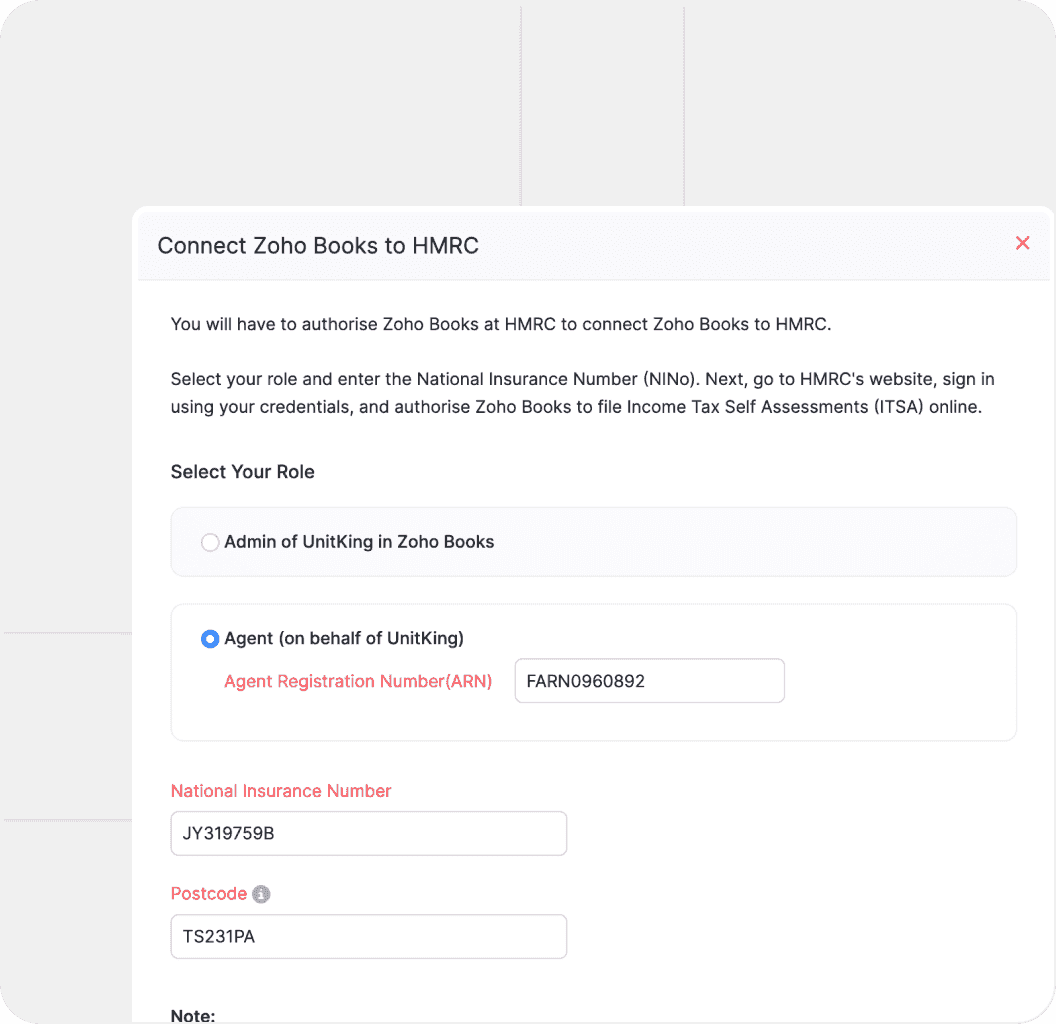
Task: Choose the Admin role radio option
Action: pos(210,542)
